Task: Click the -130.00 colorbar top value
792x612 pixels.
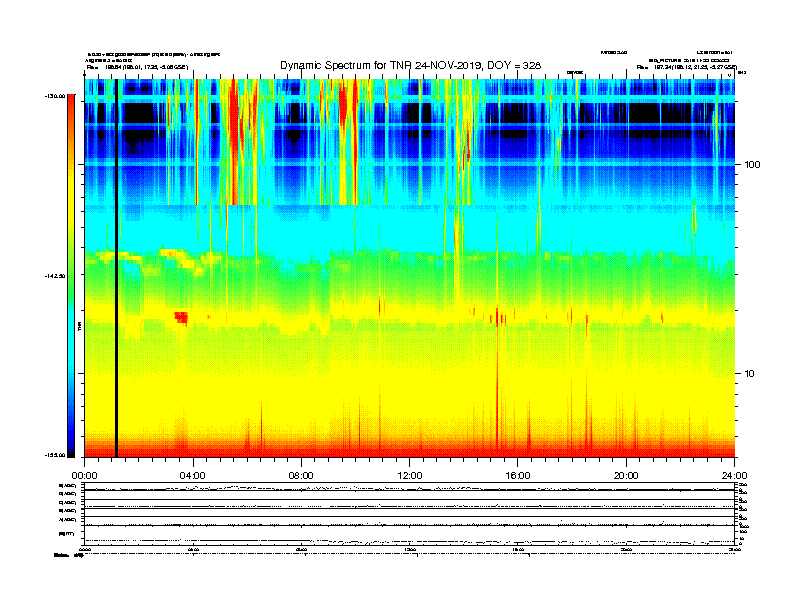Action: tap(55, 96)
